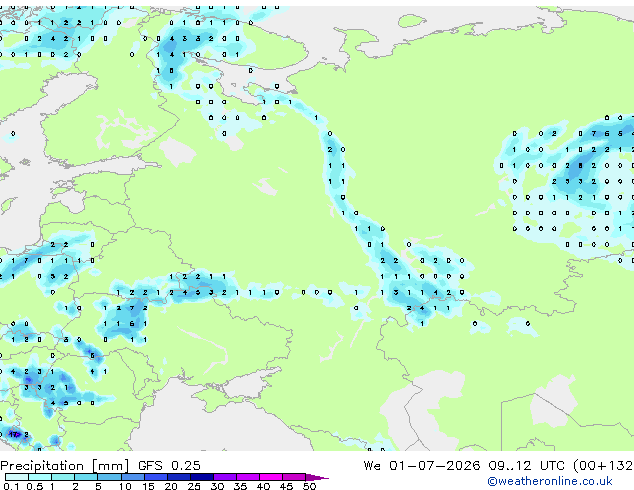This screenshot has height=490, width=634.
Task: Click the weatheronline.co.uk copyright link
Action: point(550,481)
